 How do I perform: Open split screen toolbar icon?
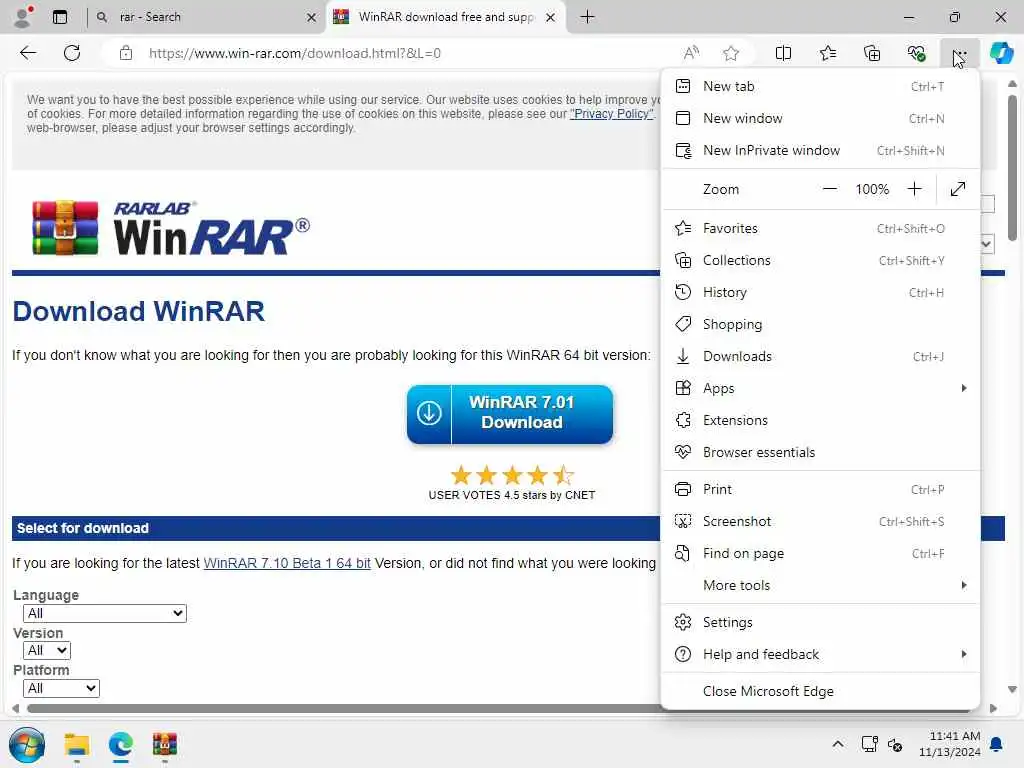click(x=783, y=53)
